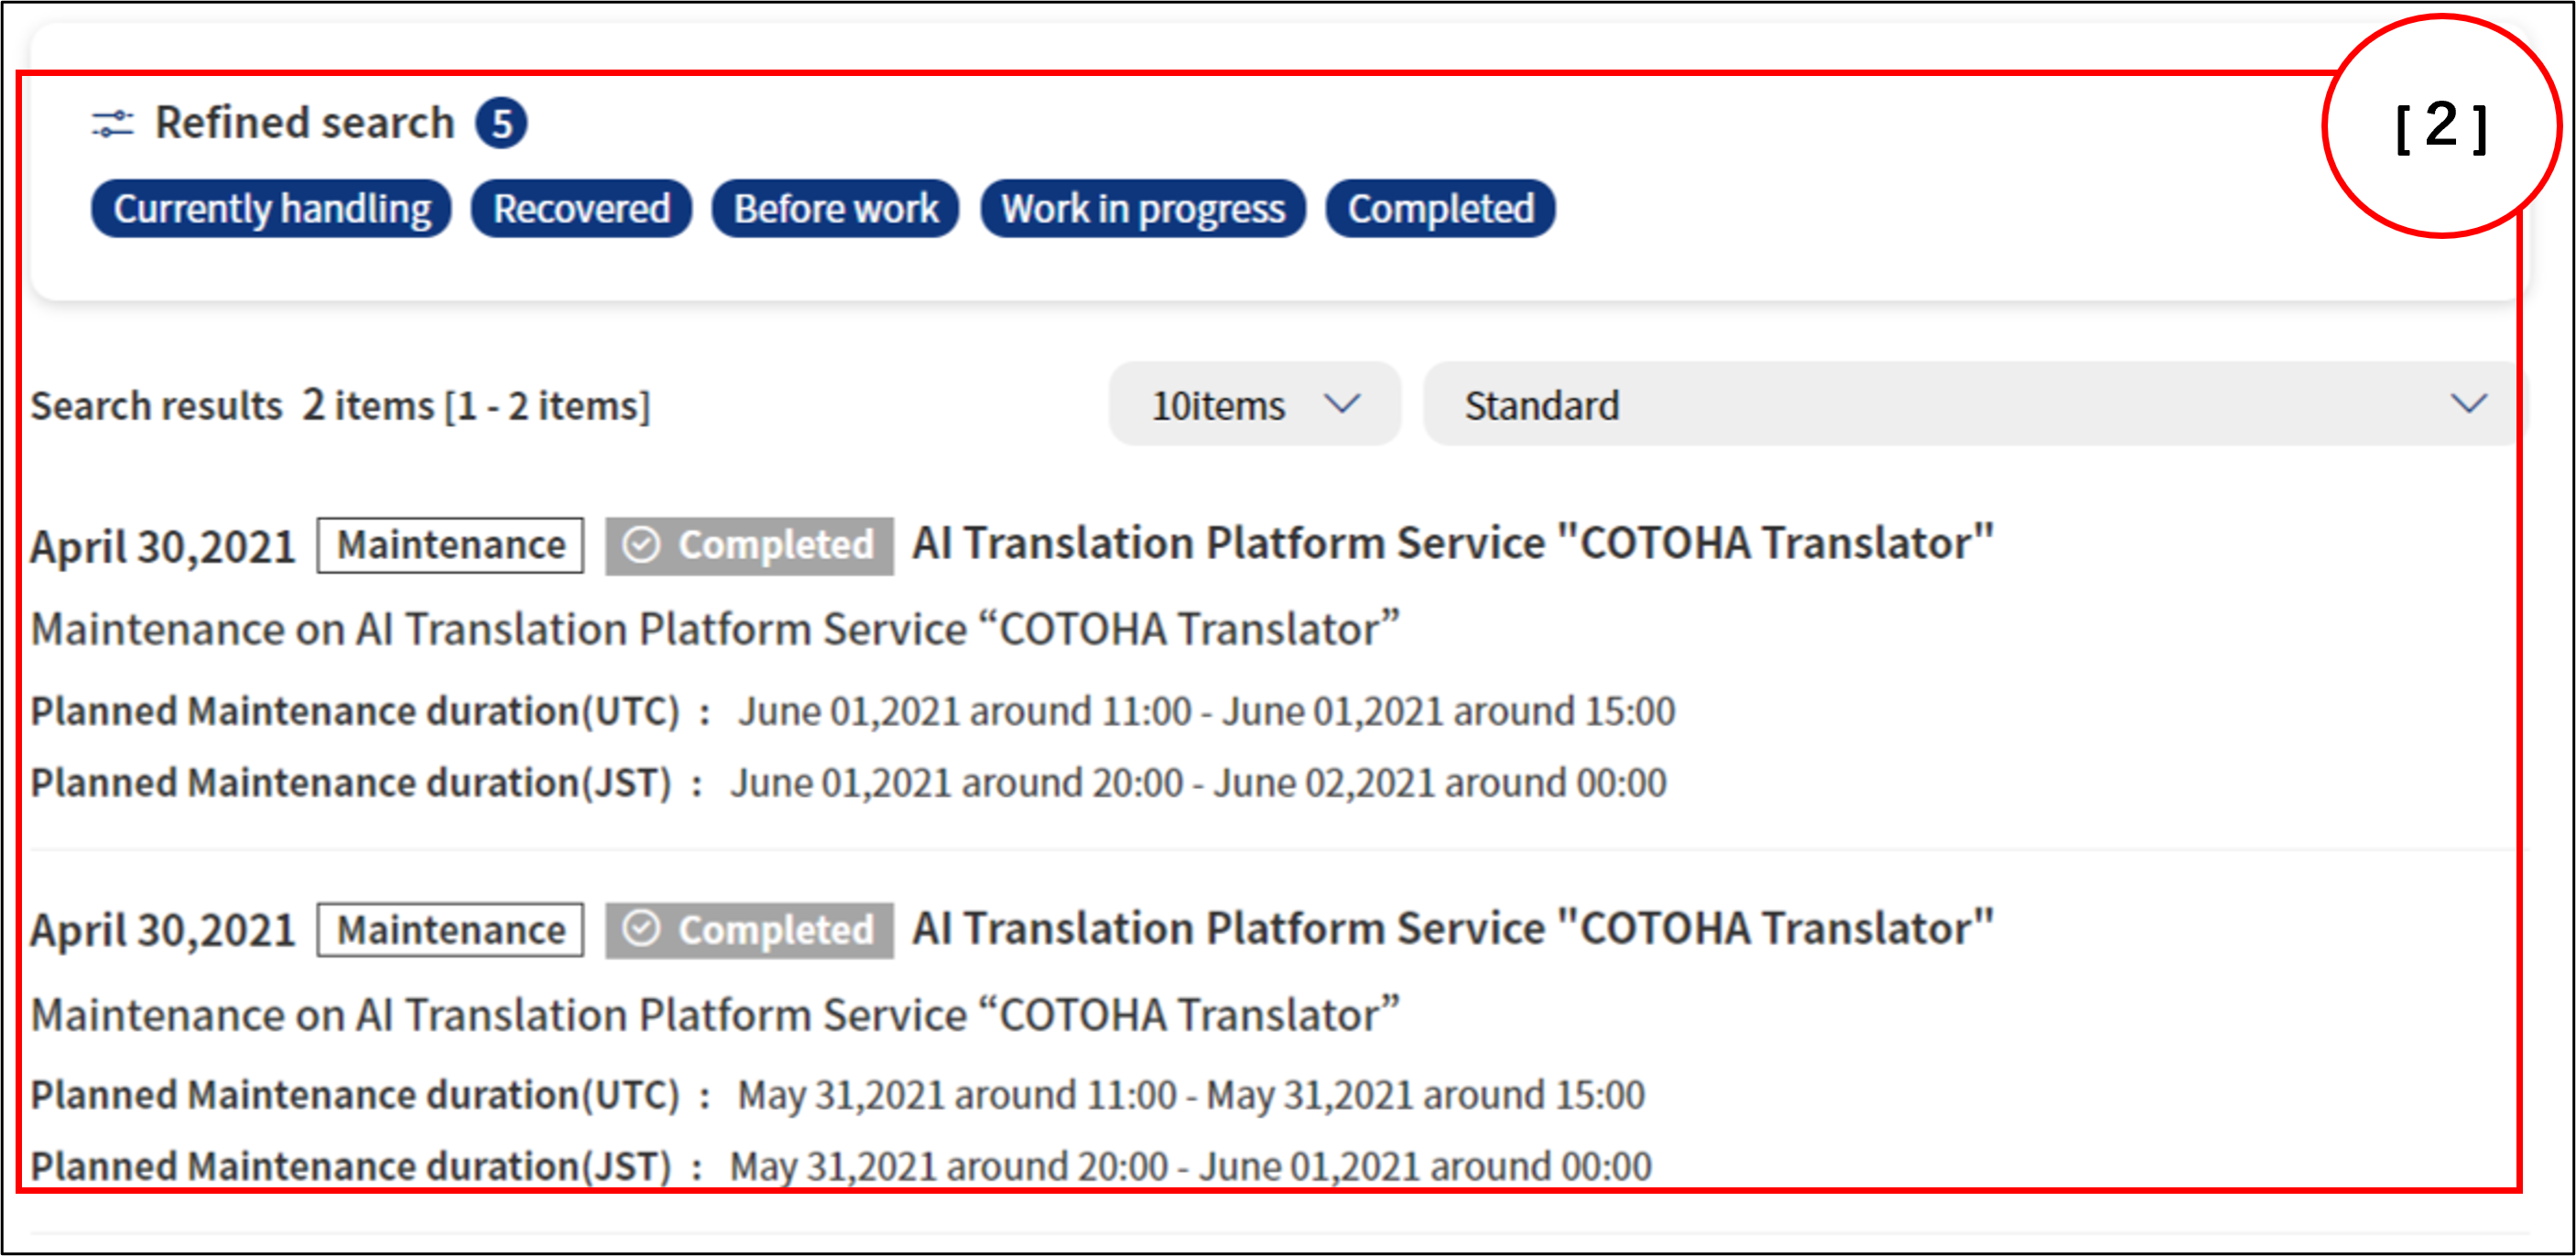
Task: Select text 'May 31,2021 around 11:00 - May 31,2021 around 15:00'
Action: coord(1191,1095)
